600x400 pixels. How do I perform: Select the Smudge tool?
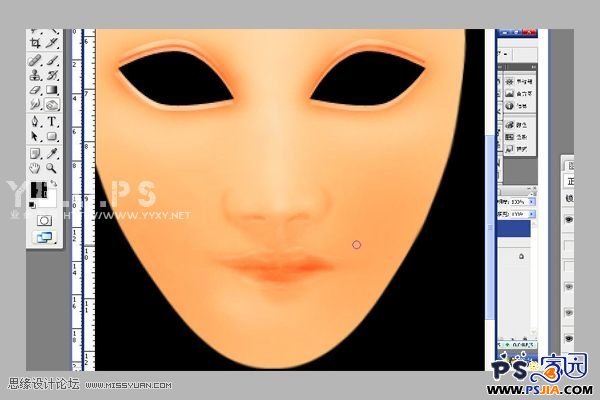pos(35,104)
